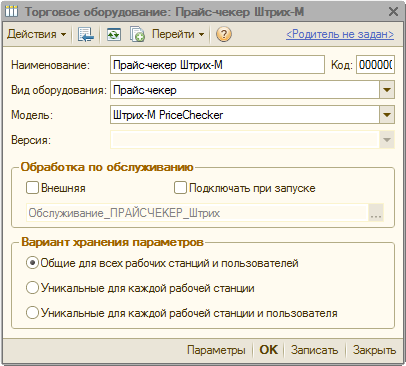Click the refresh/reread toolbar icon
The height and width of the screenshot is (366, 406).
click(x=114, y=34)
